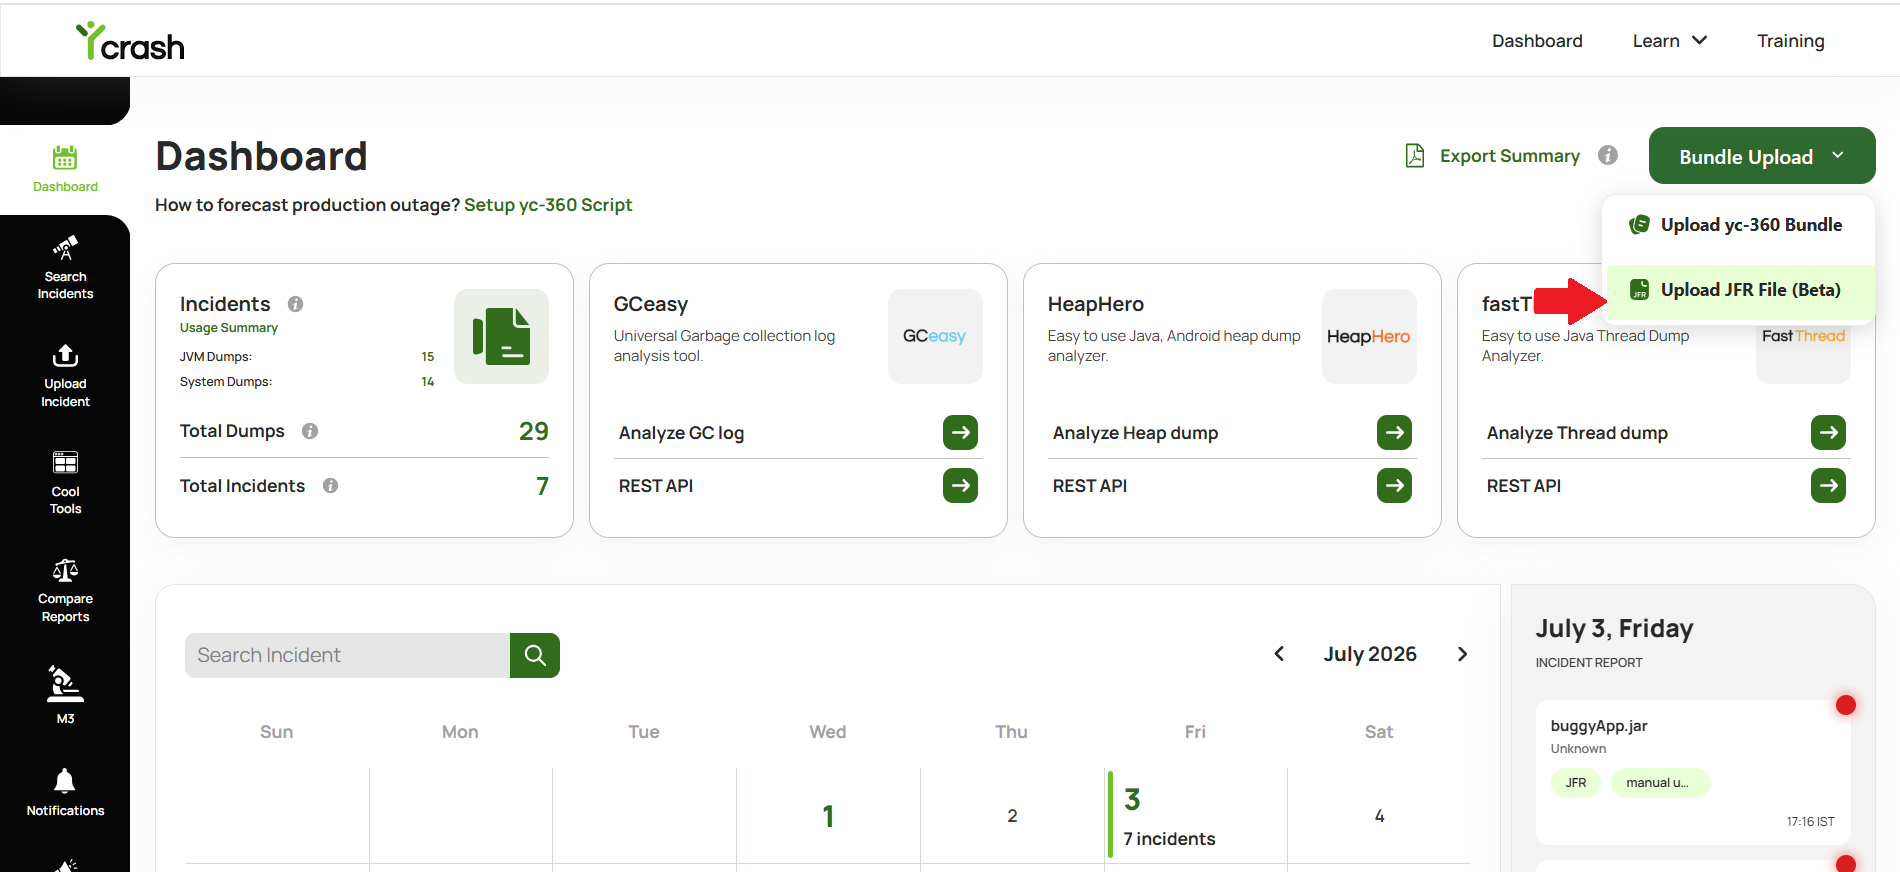Click the JVM Dumps count 15

tap(428, 357)
